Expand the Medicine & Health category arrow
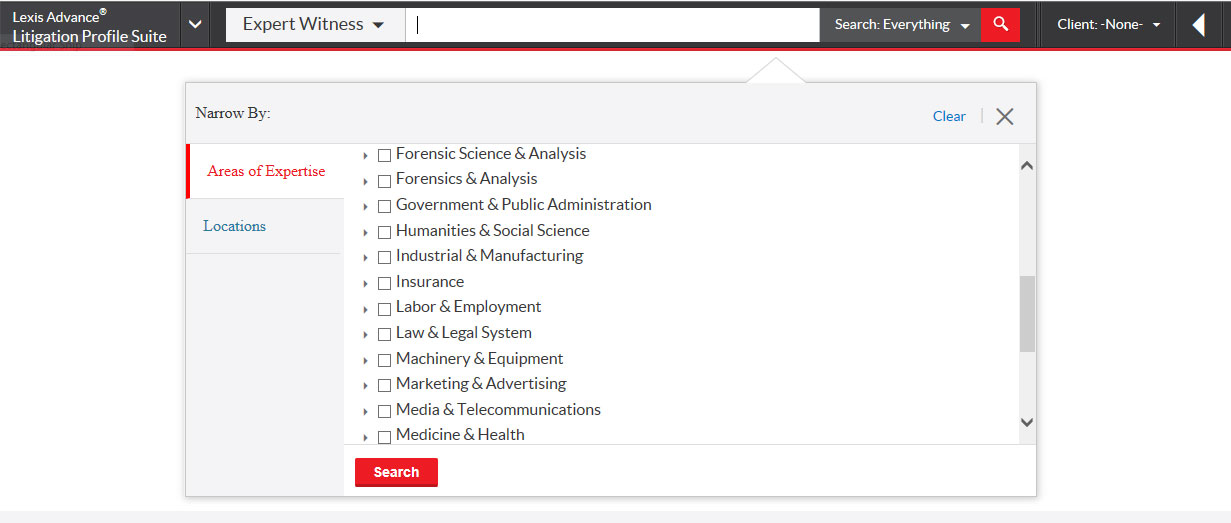The height and width of the screenshot is (523, 1231). [x=366, y=437]
